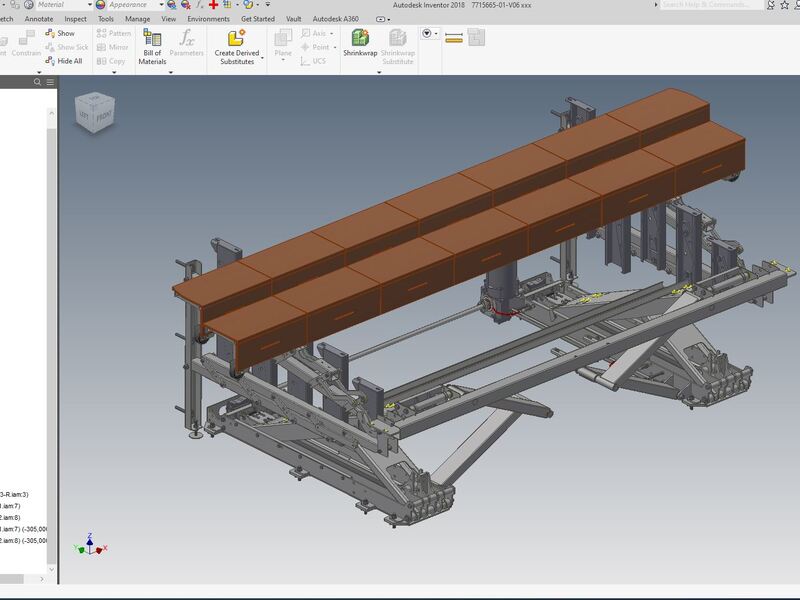Open Bill of Materials
Viewport: 800px width, 600px height.
point(152,46)
